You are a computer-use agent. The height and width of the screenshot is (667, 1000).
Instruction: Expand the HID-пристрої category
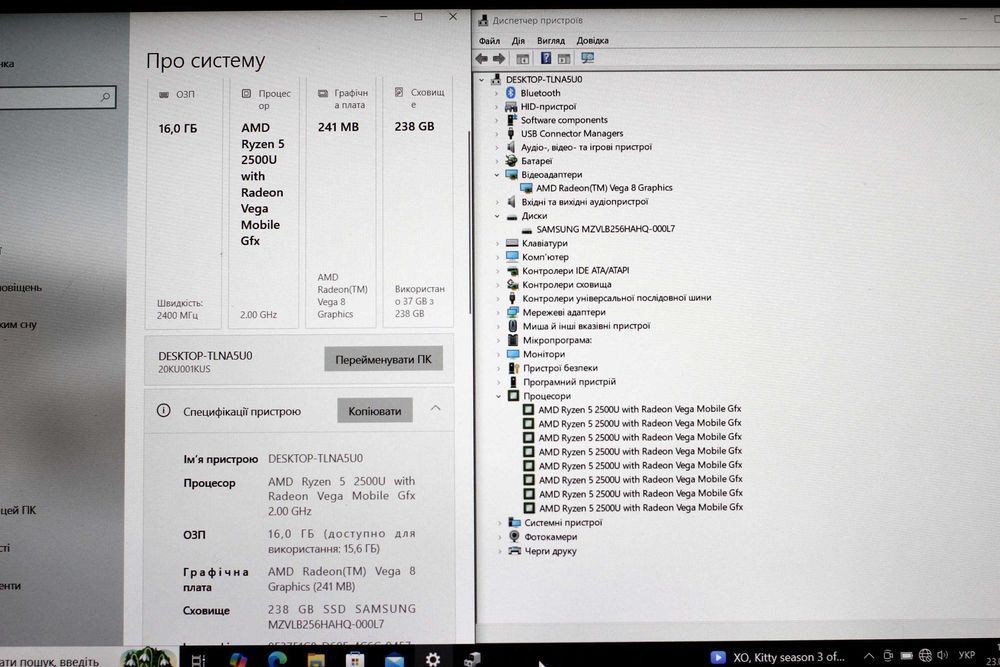click(497, 107)
